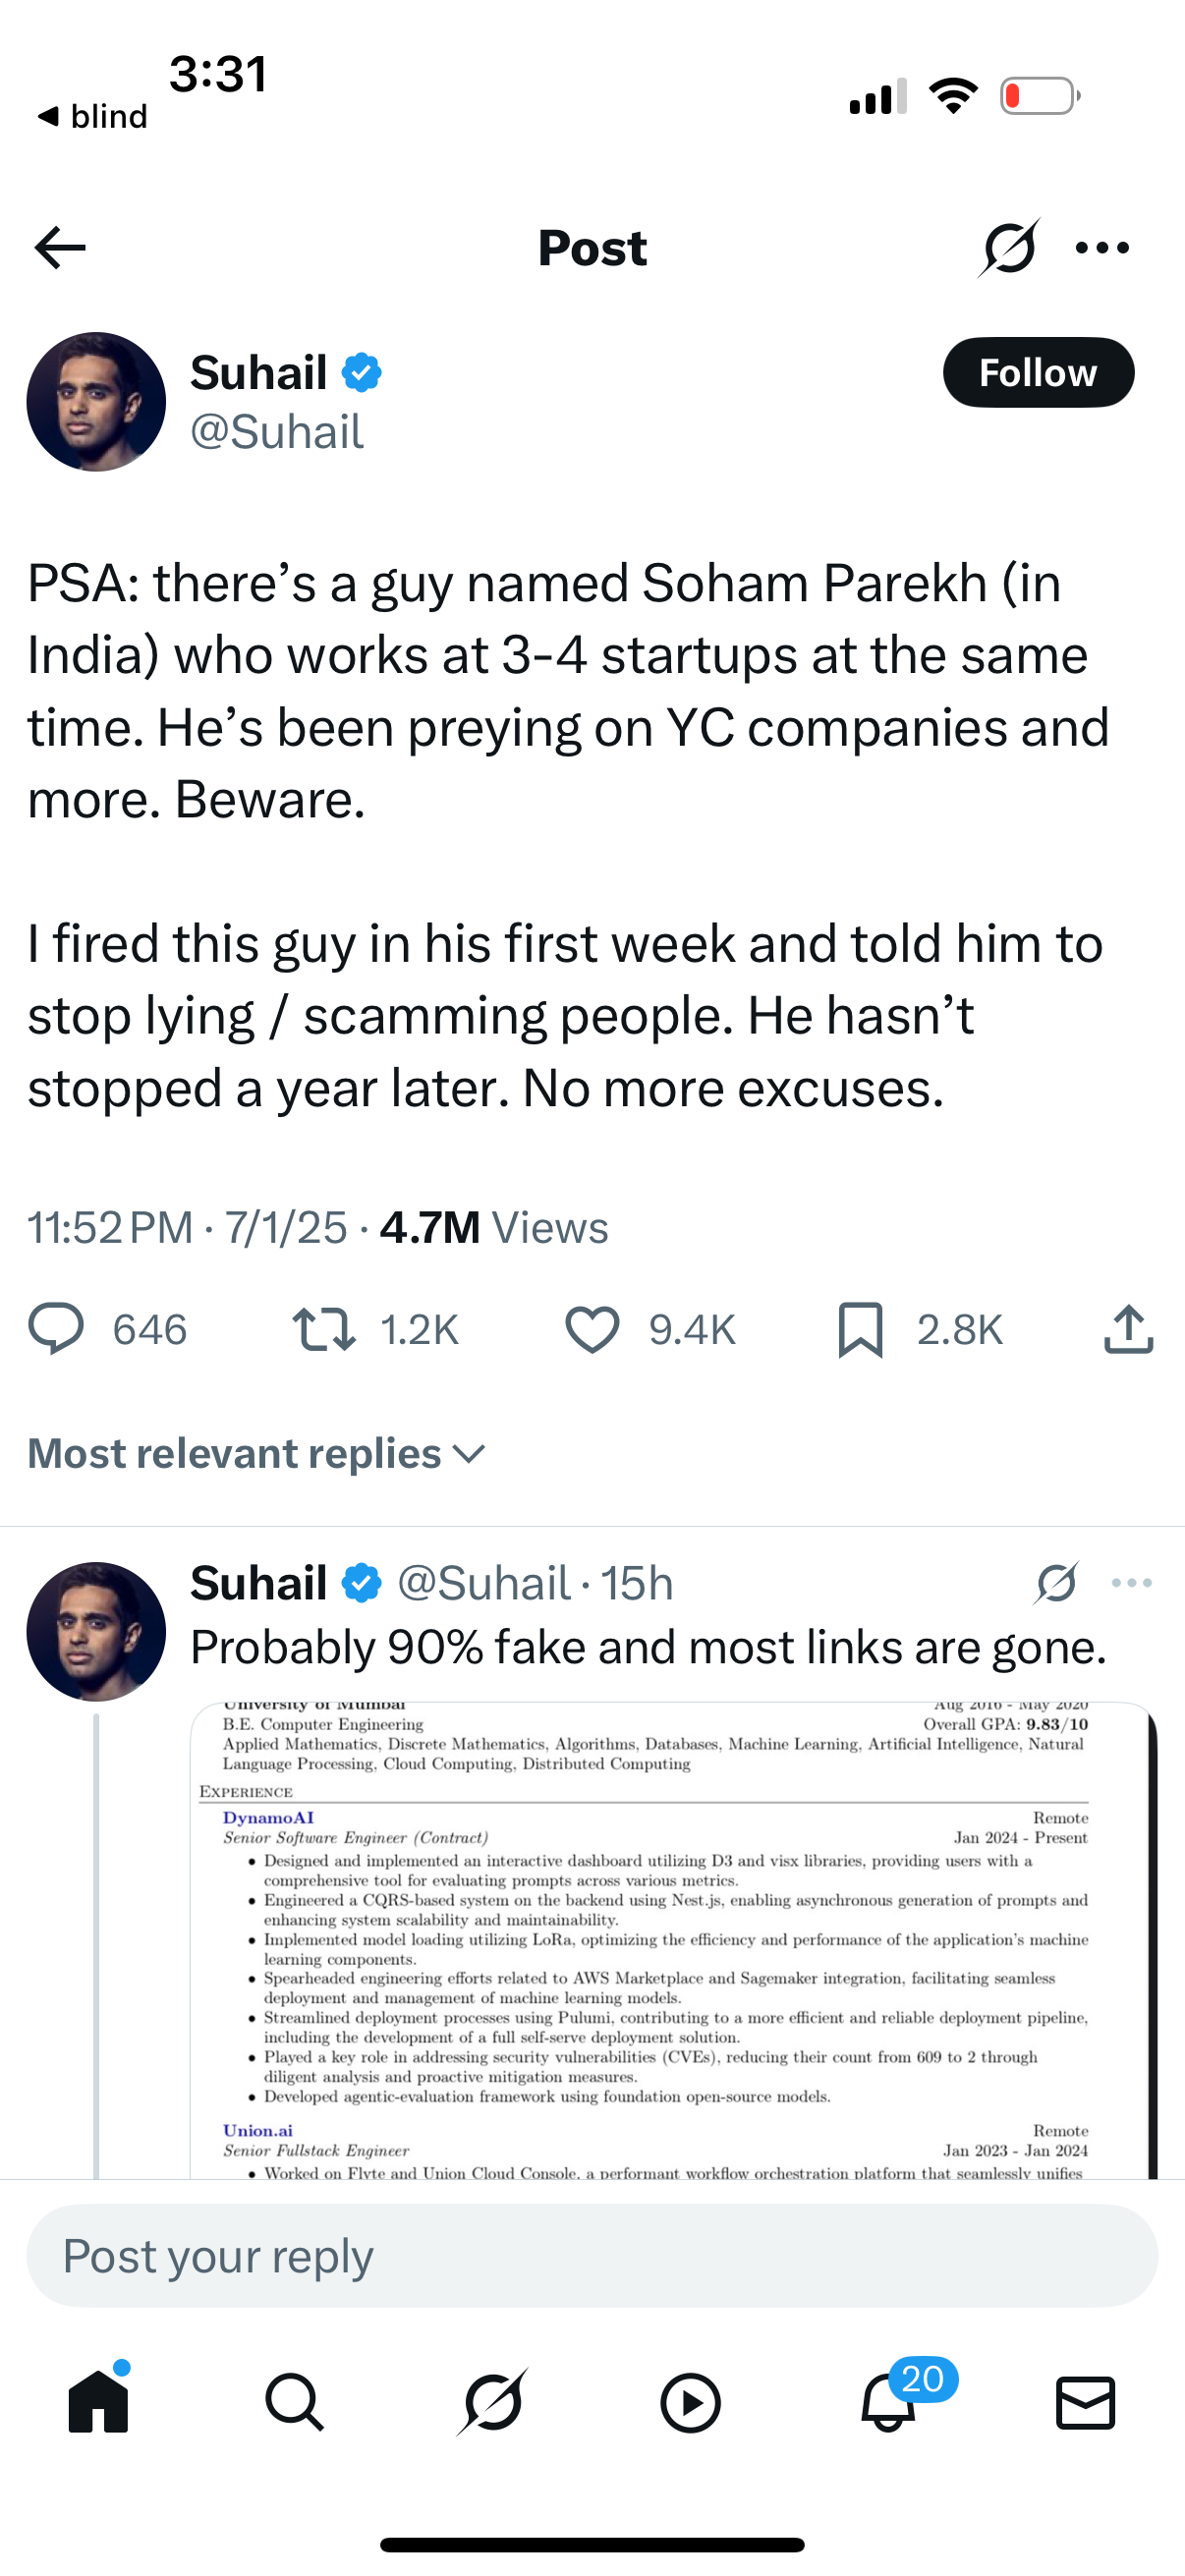Open the resume image thumbnail
Image resolution: width=1185 pixels, height=2576 pixels.
tap(670, 1938)
